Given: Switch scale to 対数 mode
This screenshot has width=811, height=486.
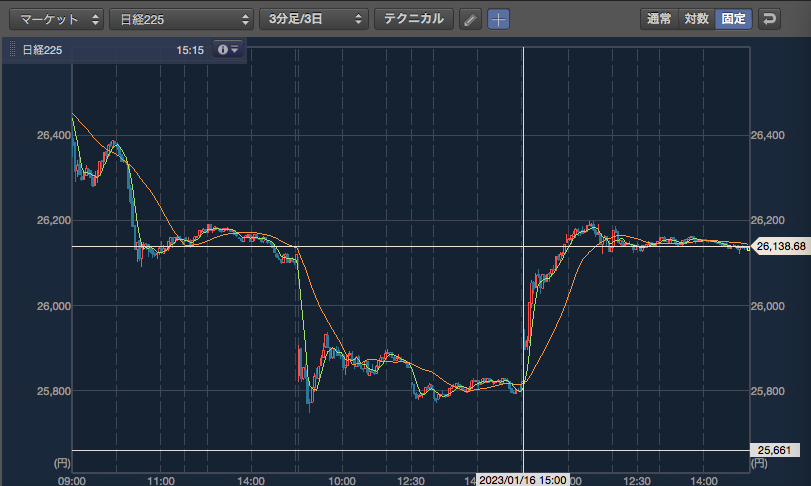Looking at the screenshot, I should tap(696, 19).
